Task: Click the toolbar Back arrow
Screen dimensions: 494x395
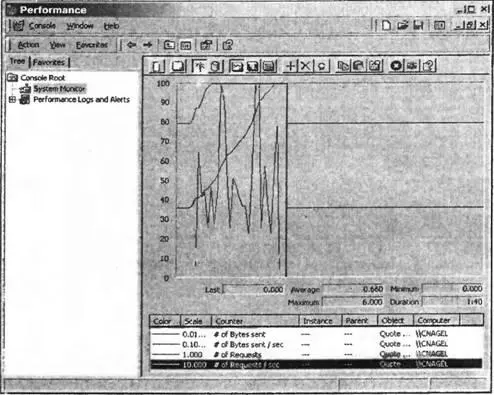Action: (x=132, y=45)
